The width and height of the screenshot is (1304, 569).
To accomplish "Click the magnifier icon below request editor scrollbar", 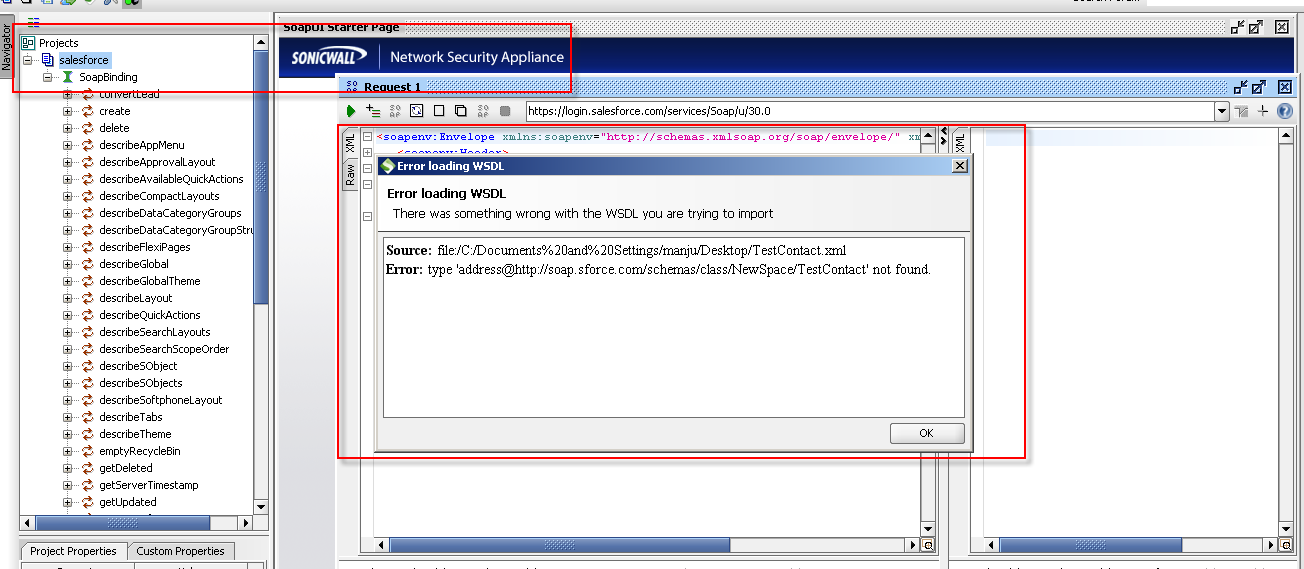I will [927, 545].
